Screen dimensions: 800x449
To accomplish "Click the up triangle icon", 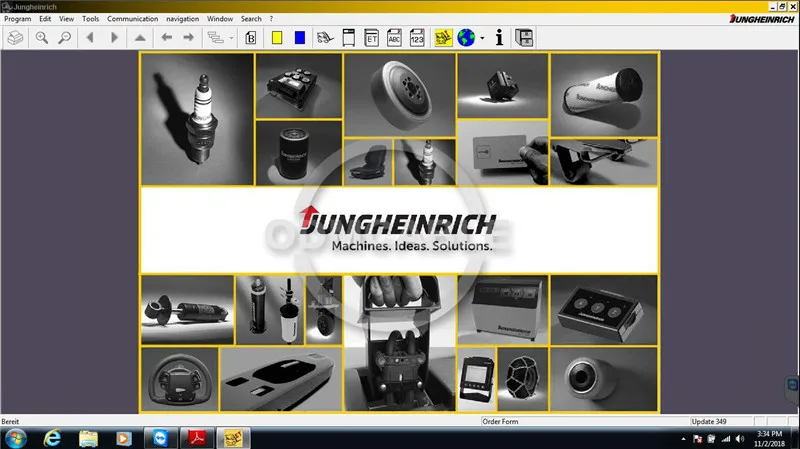I will point(140,38).
